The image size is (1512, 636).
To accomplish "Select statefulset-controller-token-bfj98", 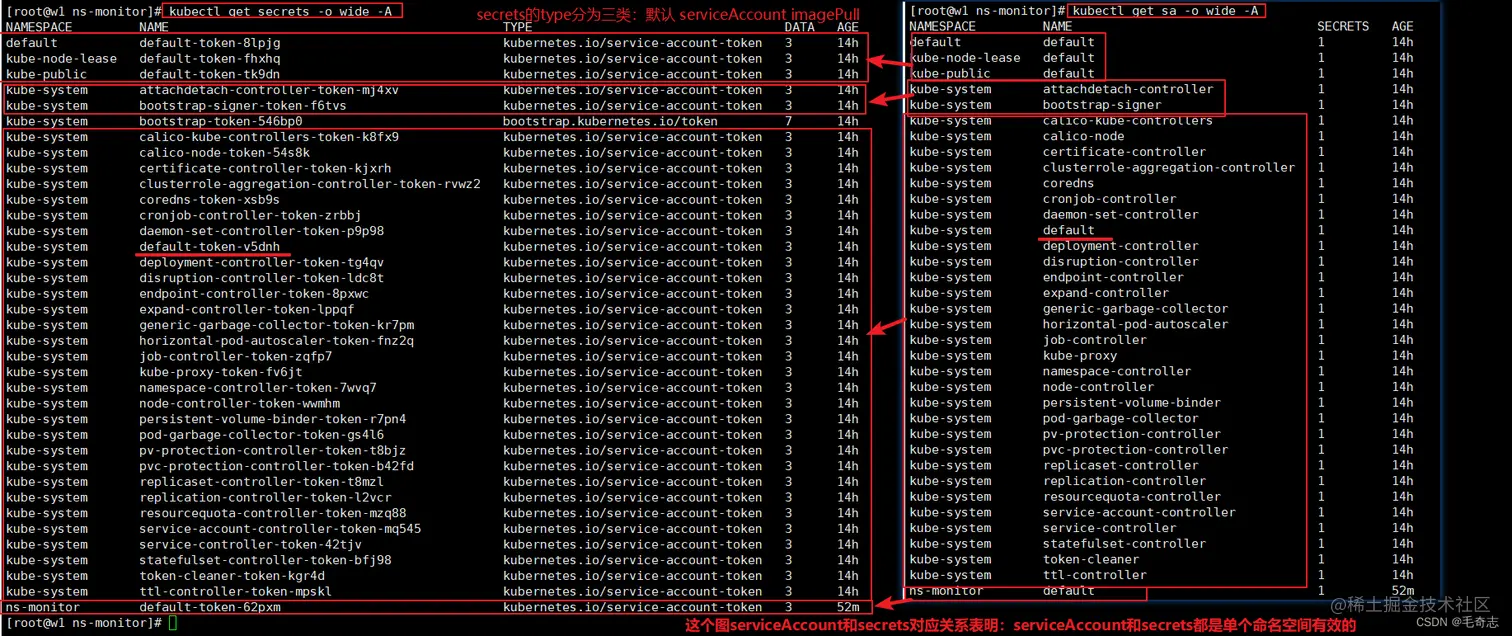I will [x=265, y=560].
